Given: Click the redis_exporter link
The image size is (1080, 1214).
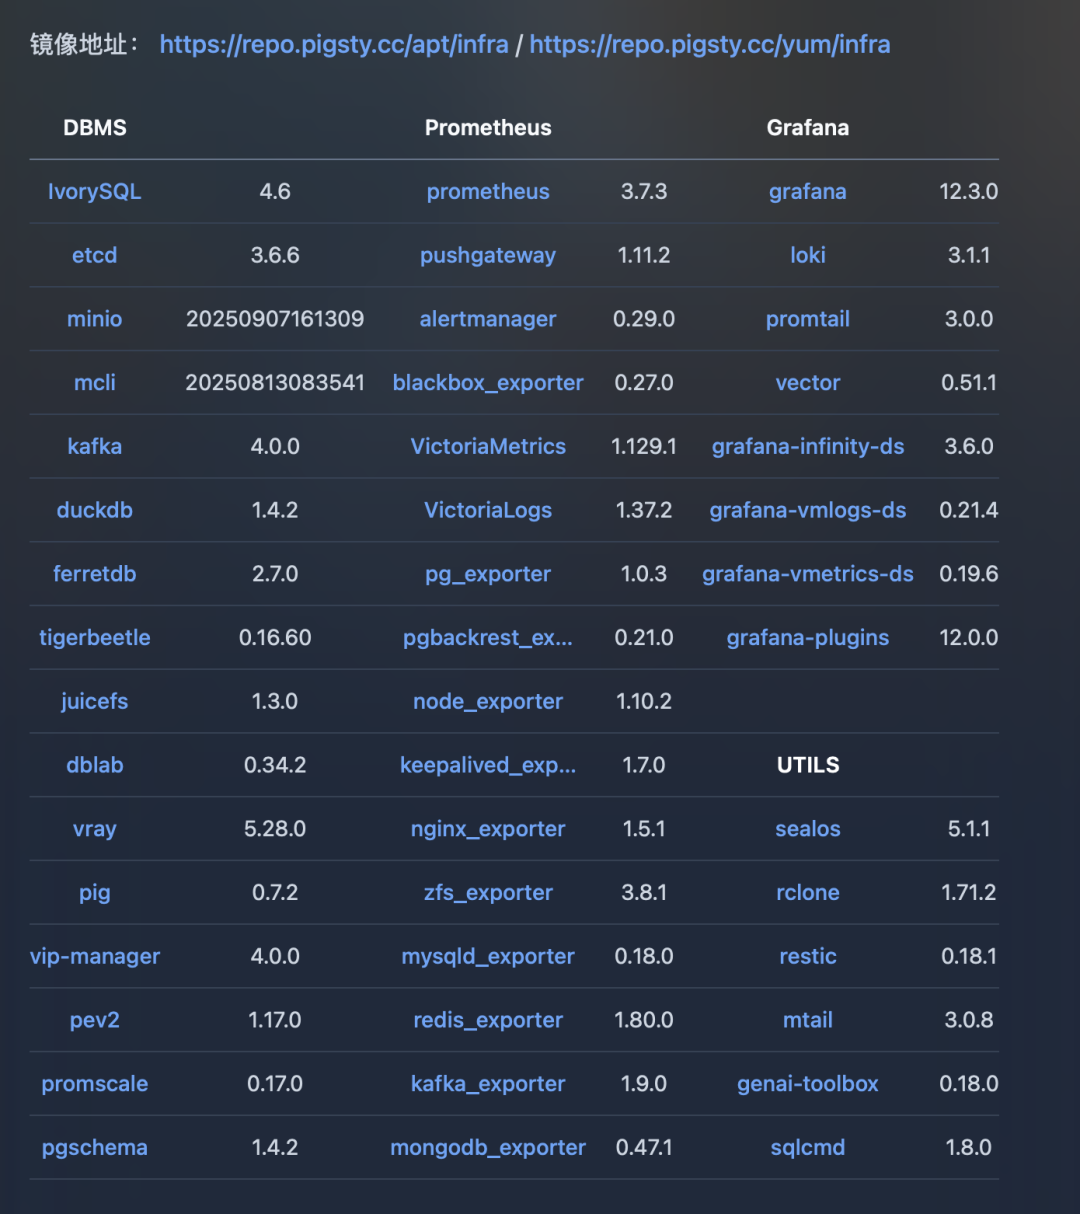Looking at the screenshot, I should click(488, 1020).
